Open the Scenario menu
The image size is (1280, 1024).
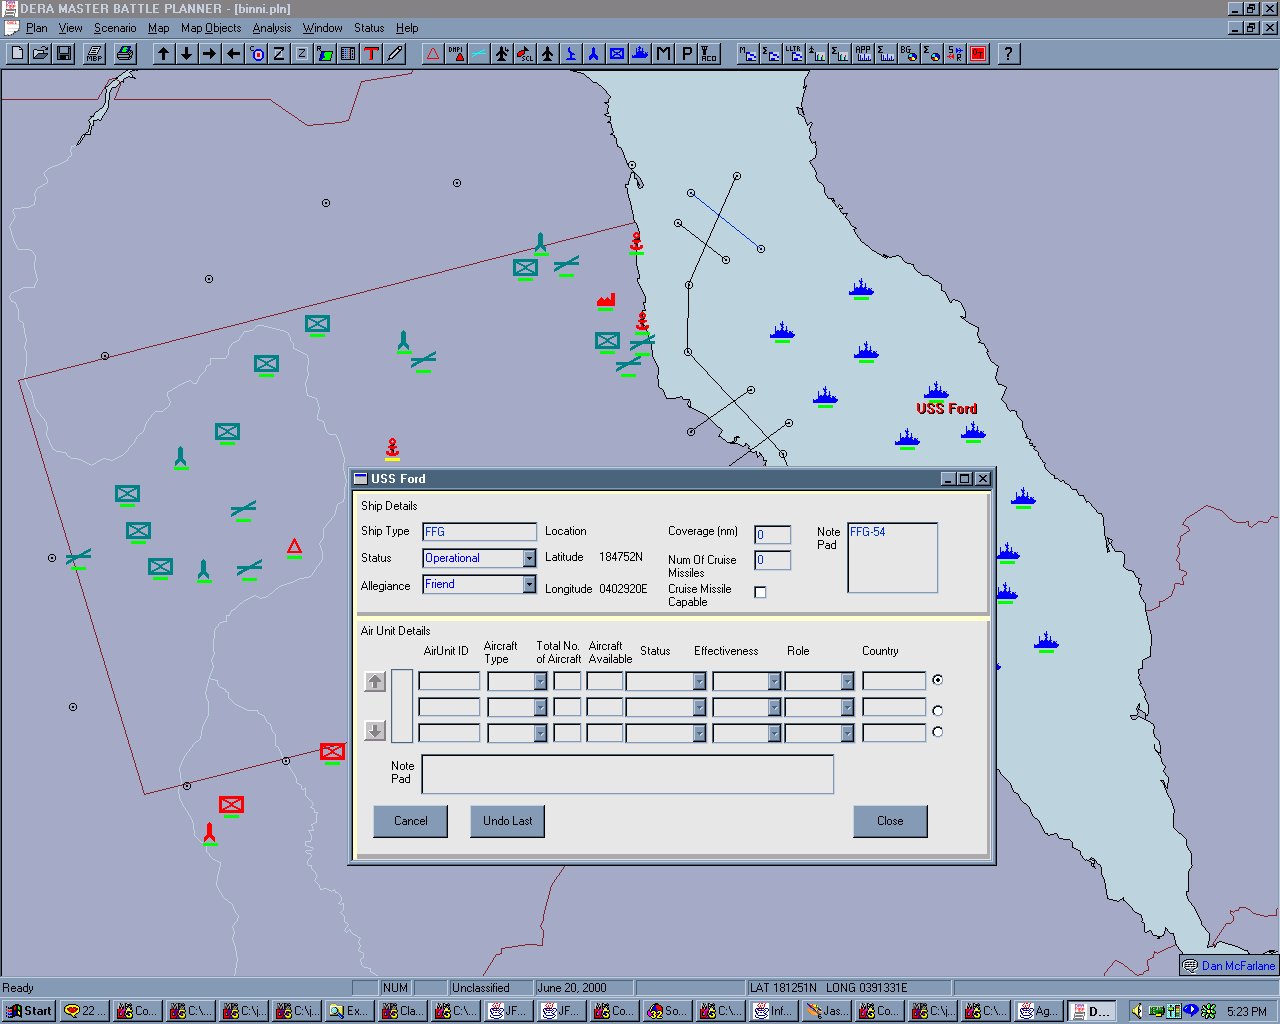point(115,28)
